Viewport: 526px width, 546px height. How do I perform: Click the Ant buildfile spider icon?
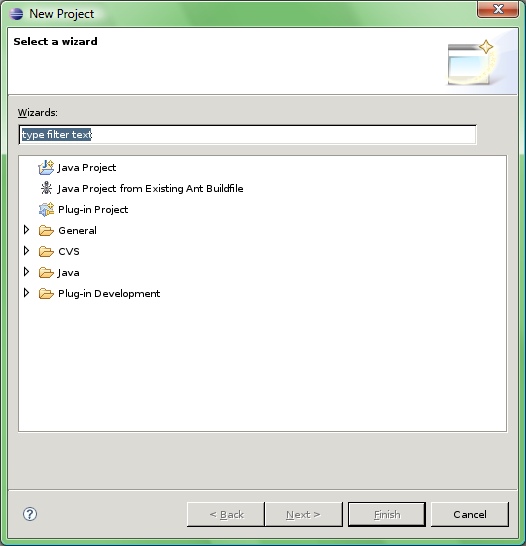(46, 188)
